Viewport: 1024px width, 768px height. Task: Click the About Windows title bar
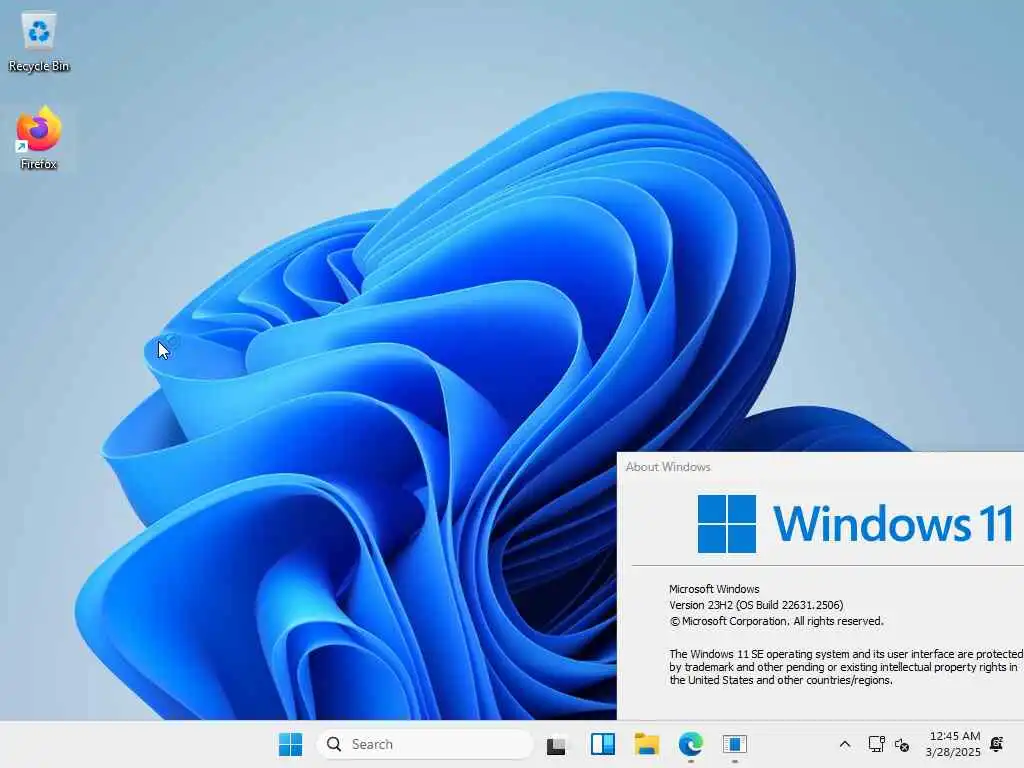pyautogui.click(x=820, y=467)
